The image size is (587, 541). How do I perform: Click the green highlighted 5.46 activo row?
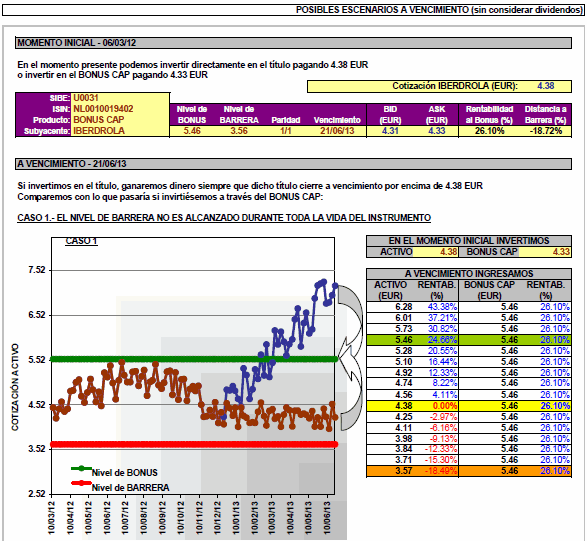[469, 340]
